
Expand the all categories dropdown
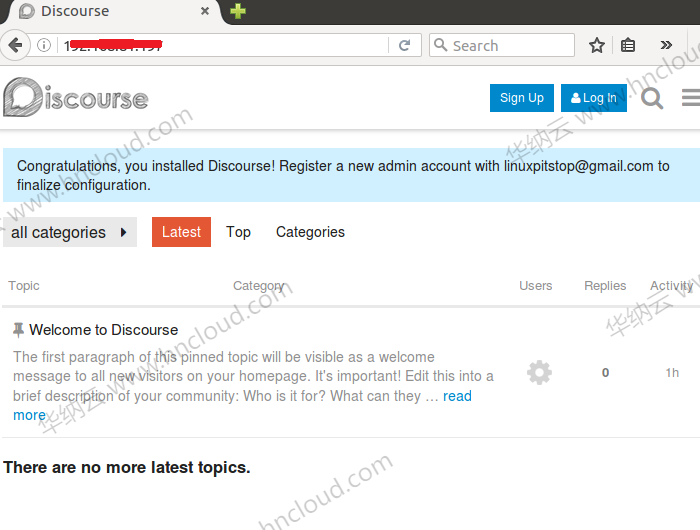(70, 232)
